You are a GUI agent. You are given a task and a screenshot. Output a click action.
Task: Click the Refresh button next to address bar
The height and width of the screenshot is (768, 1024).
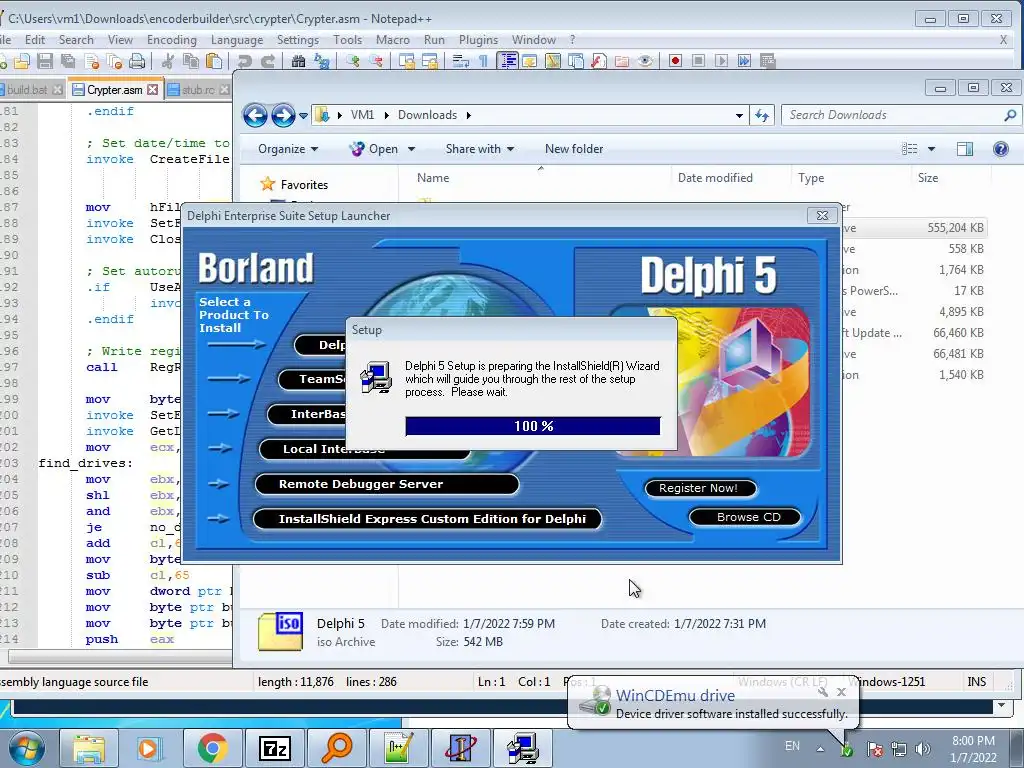click(761, 116)
